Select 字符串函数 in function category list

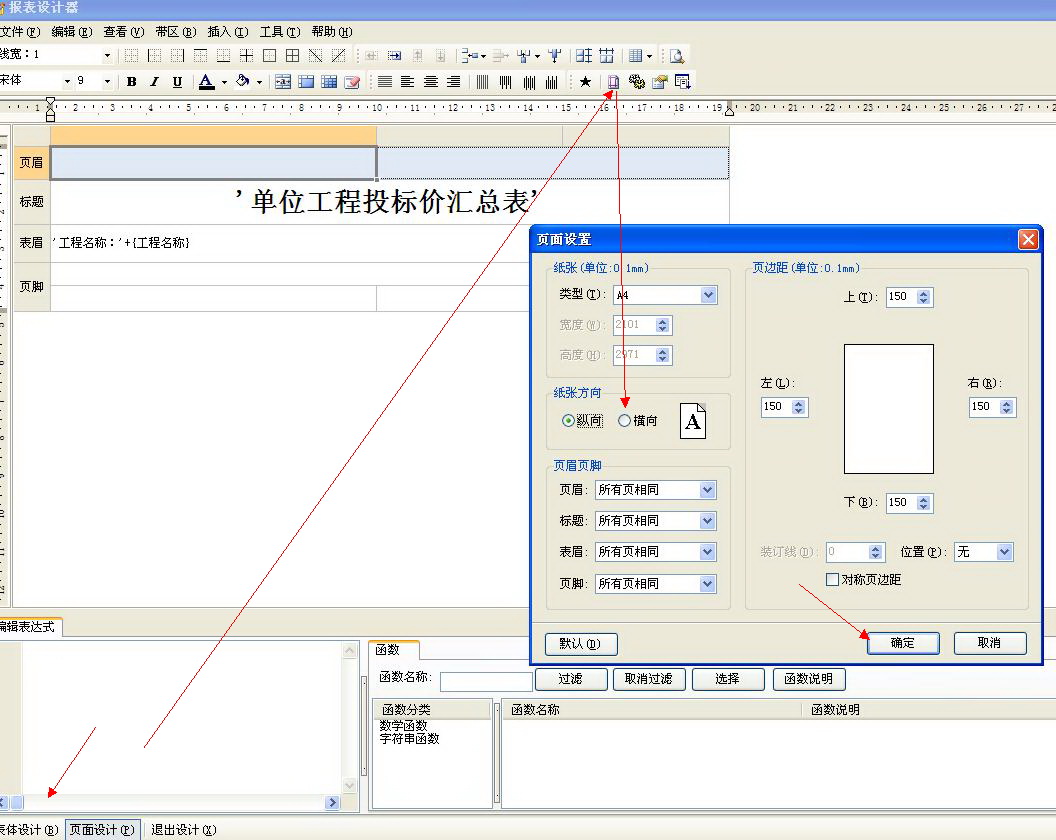[409, 739]
